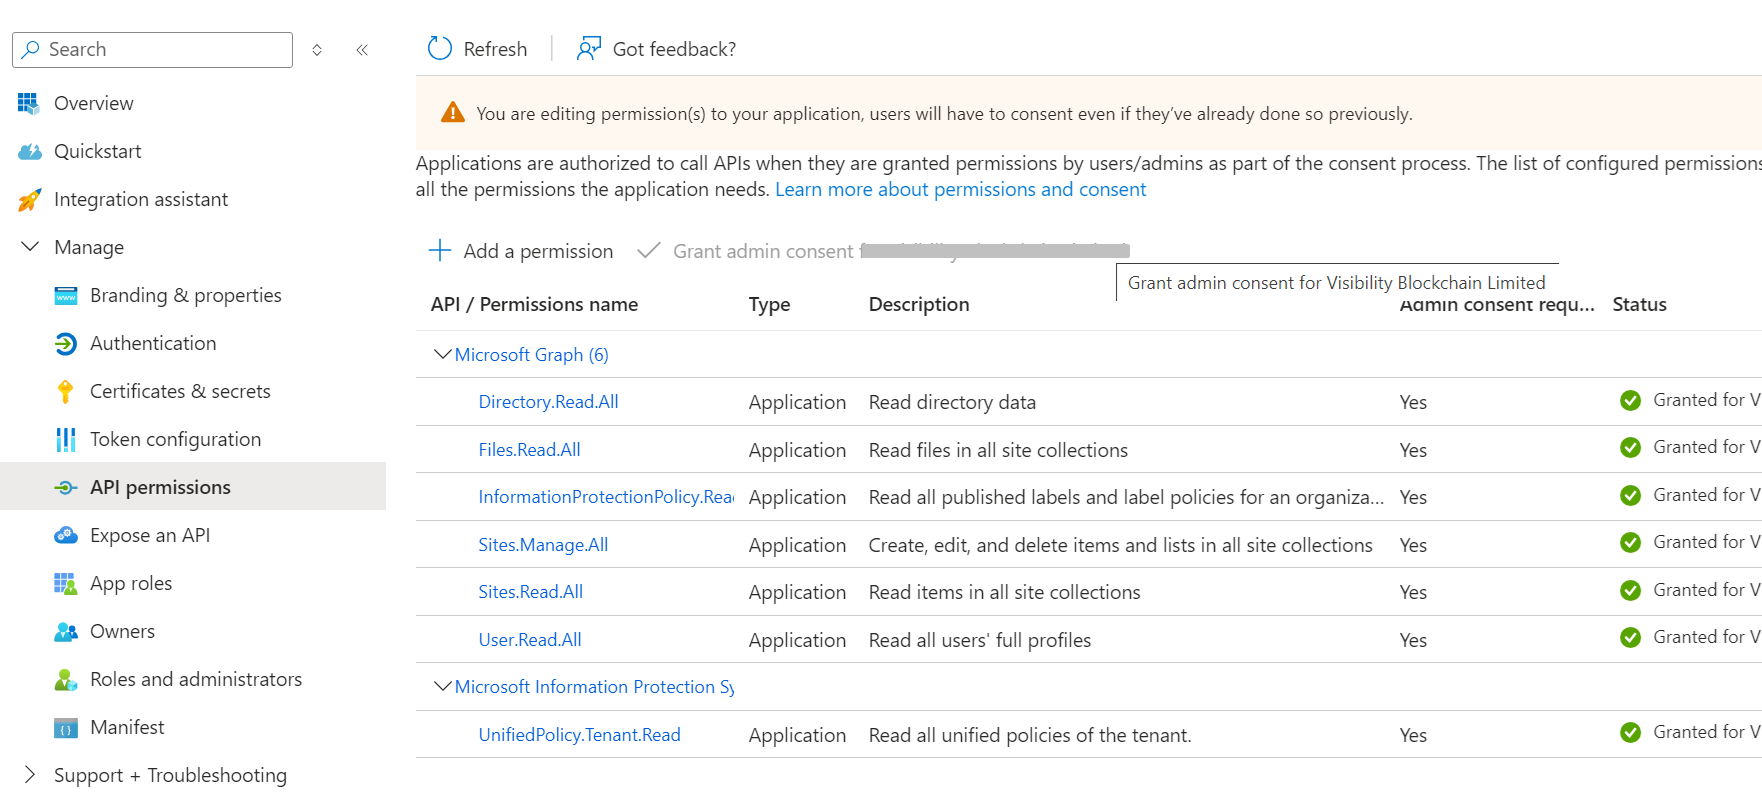Open Sites.Manage.All permission details

543,545
